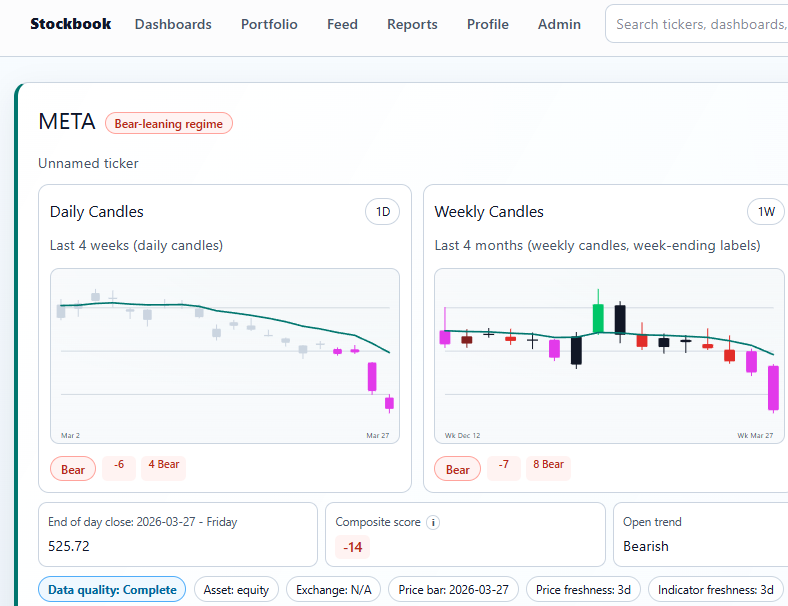
Task: Go to the Portfolio page
Action: point(269,24)
